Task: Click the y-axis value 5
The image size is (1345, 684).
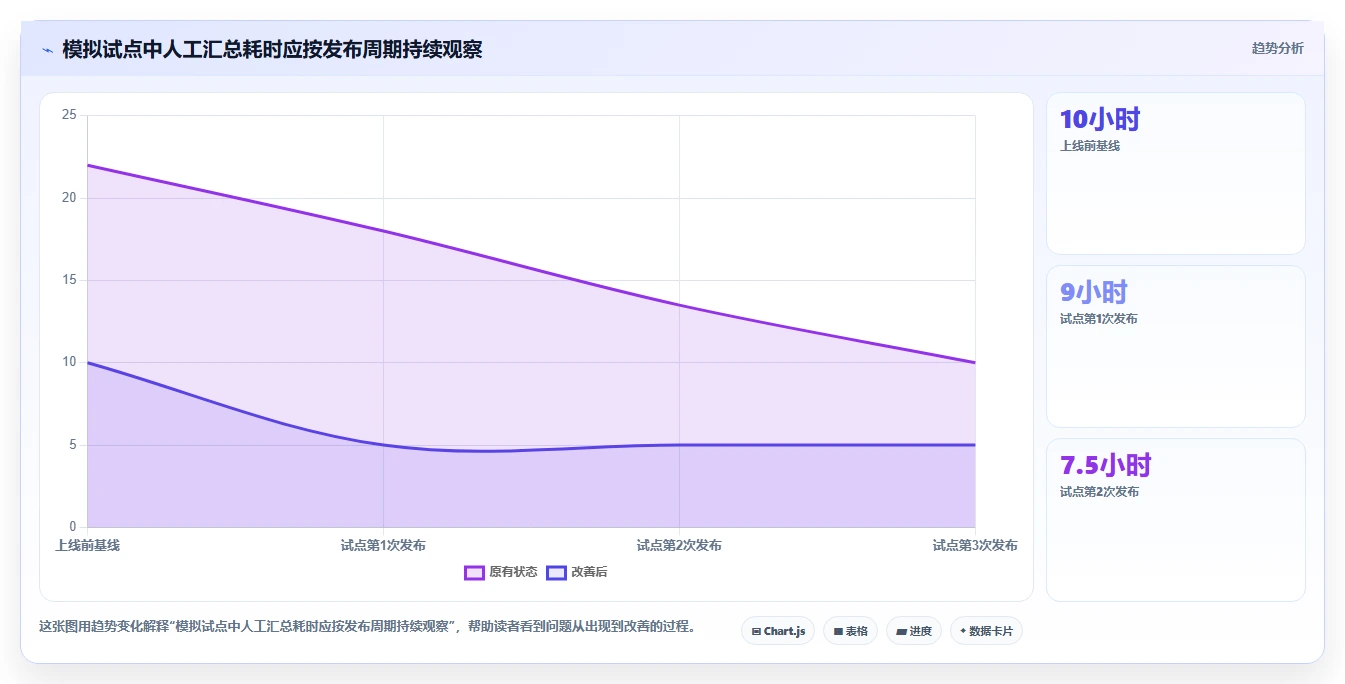Action: pyautogui.click(x=72, y=445)
